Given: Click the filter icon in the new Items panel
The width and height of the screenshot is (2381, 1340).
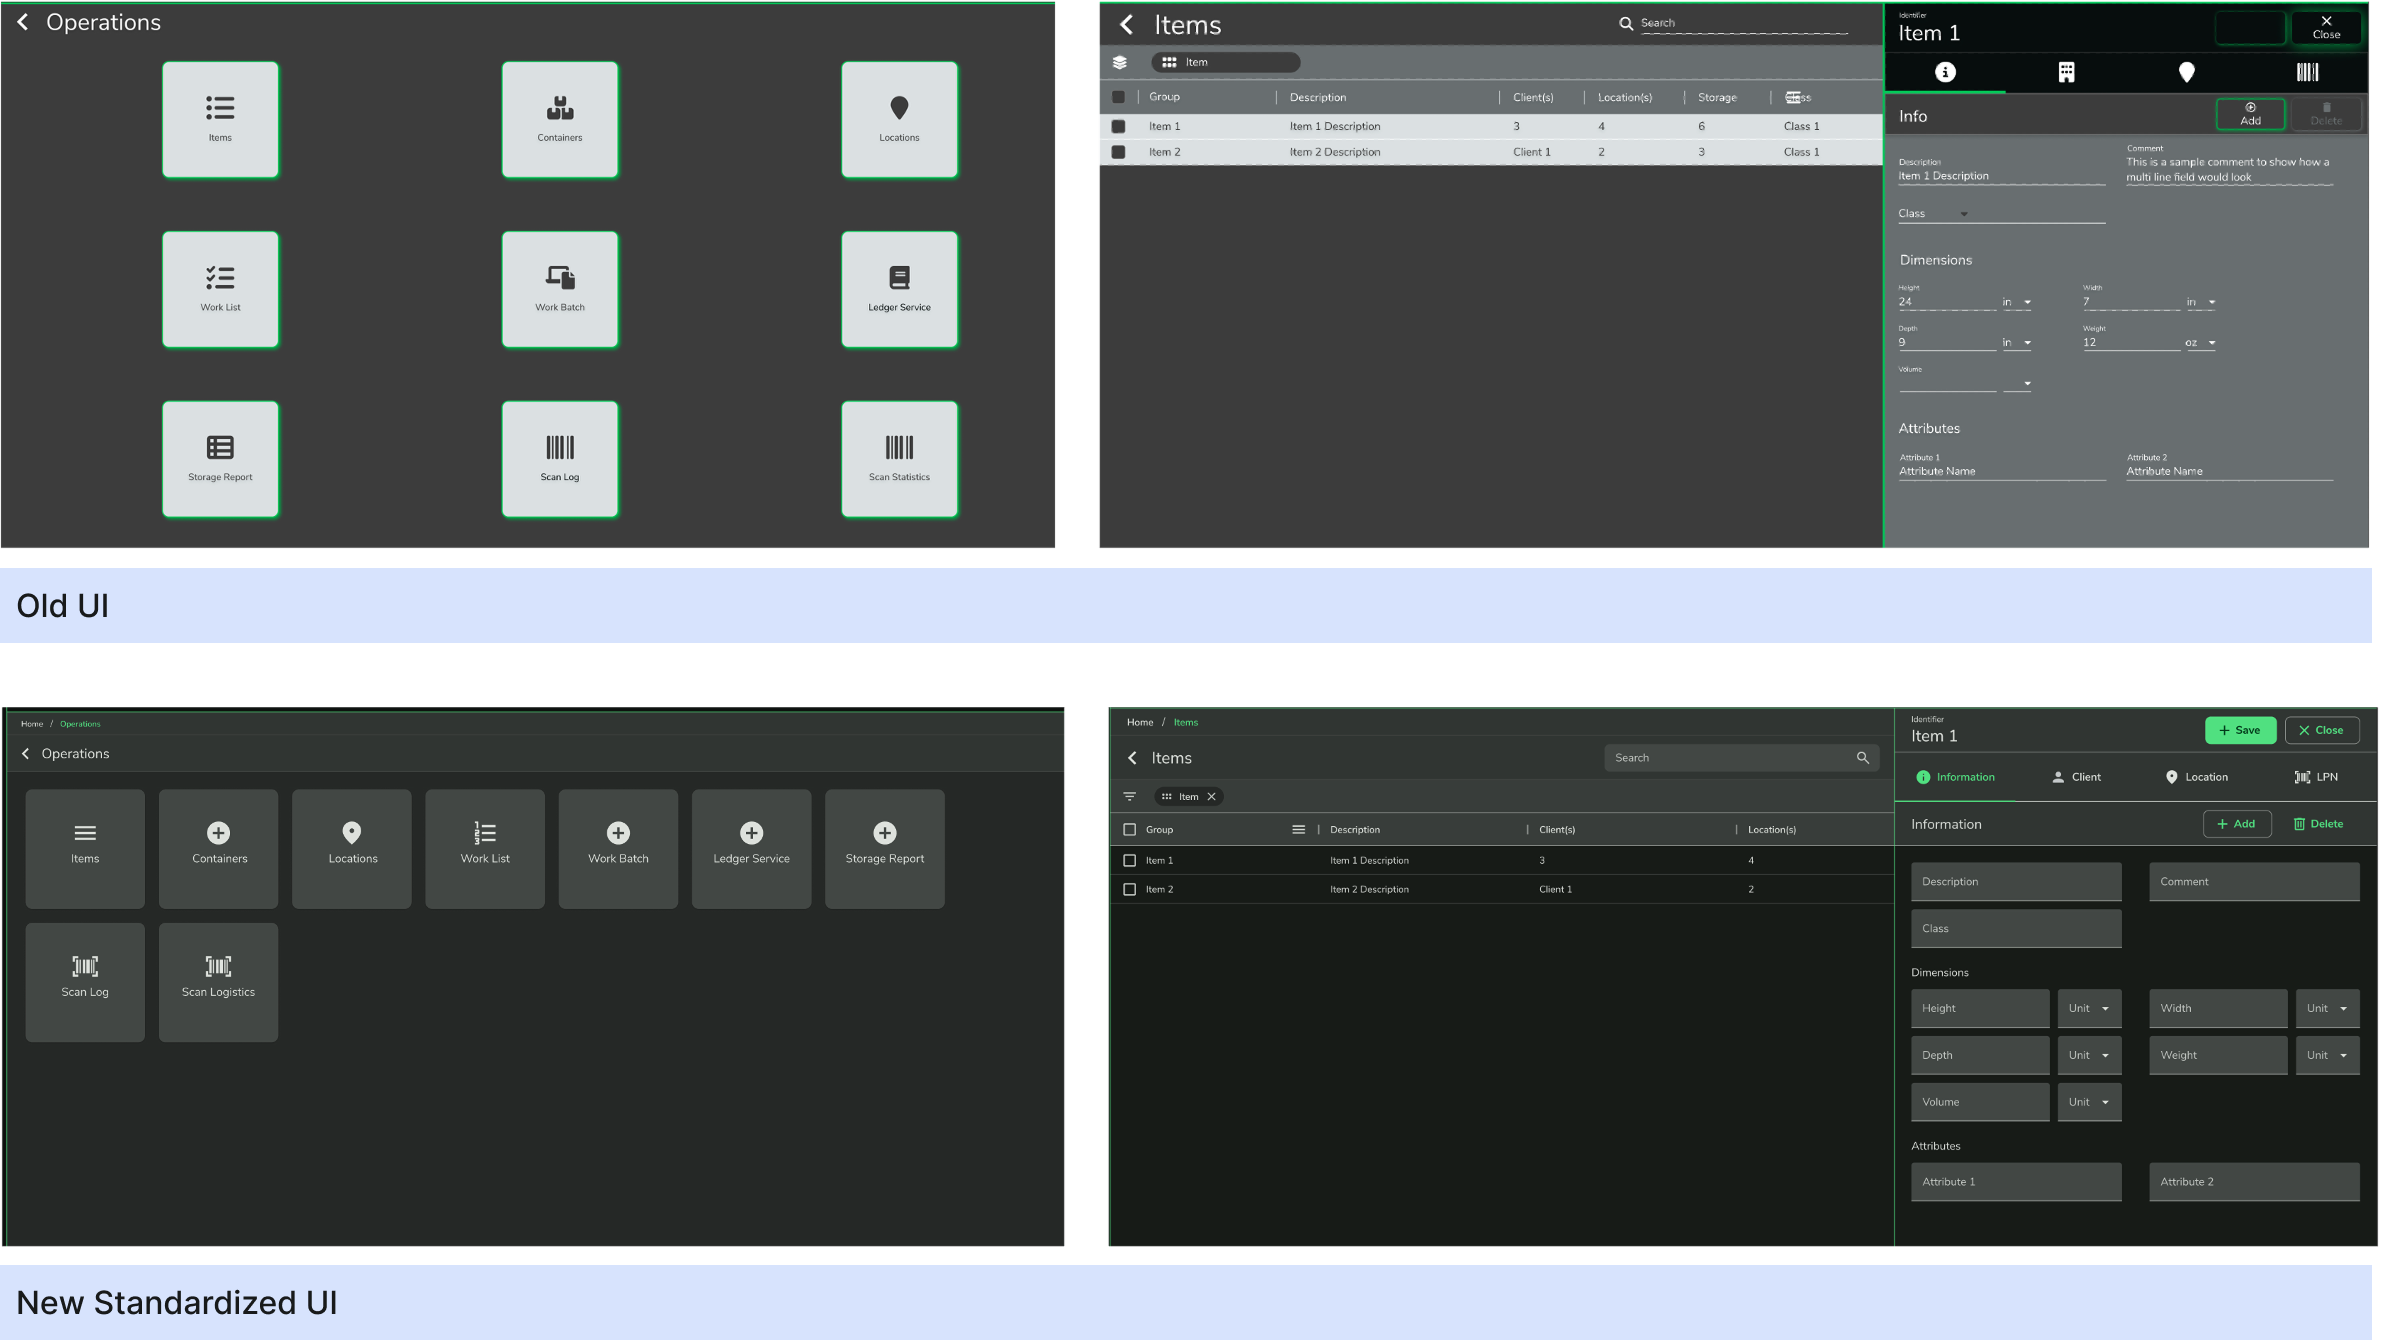Looking at the screenshot, I should click(x=1129, y=797).
